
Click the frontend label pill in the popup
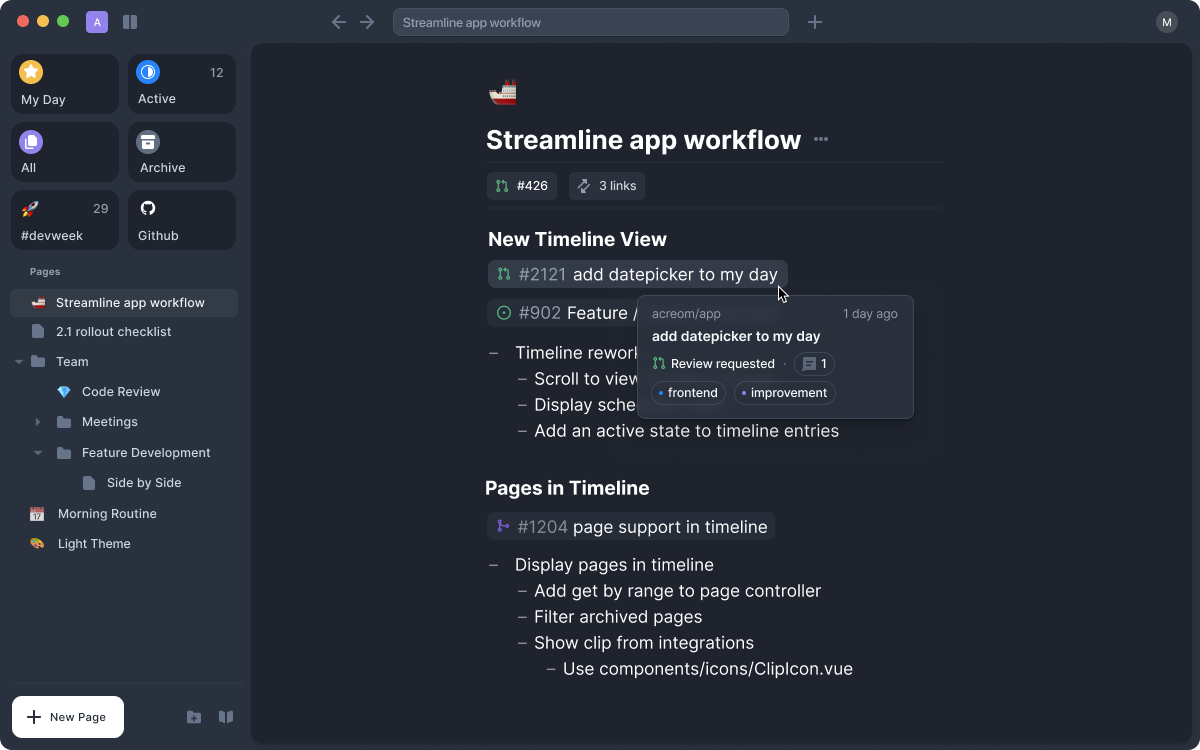688,392
